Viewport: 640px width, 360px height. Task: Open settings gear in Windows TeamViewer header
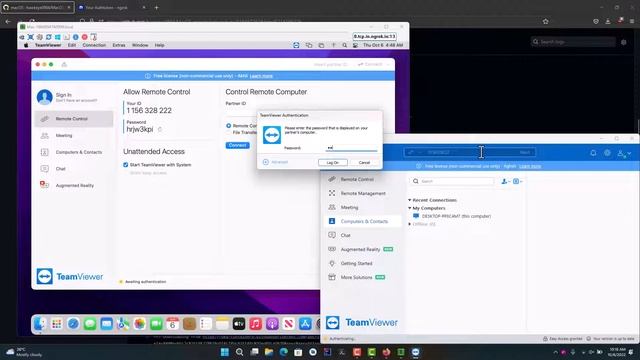[x=607, y=153]
